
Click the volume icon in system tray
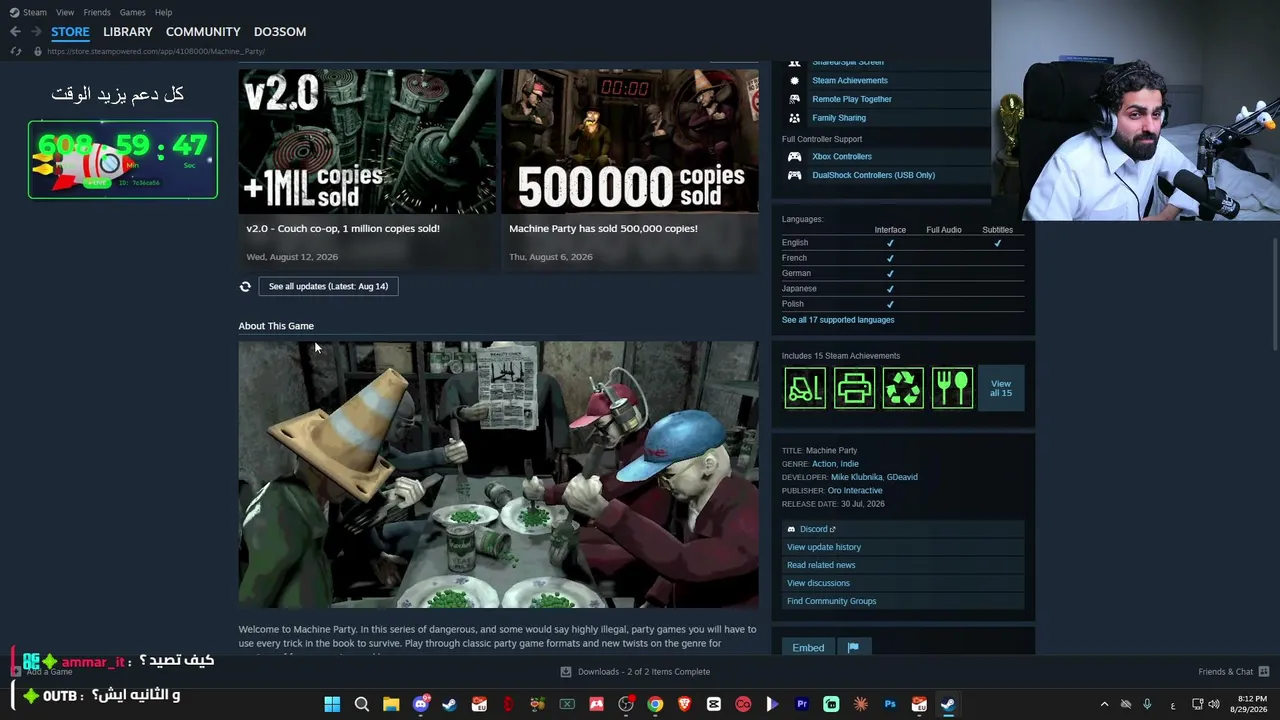tap(1214, 704)
